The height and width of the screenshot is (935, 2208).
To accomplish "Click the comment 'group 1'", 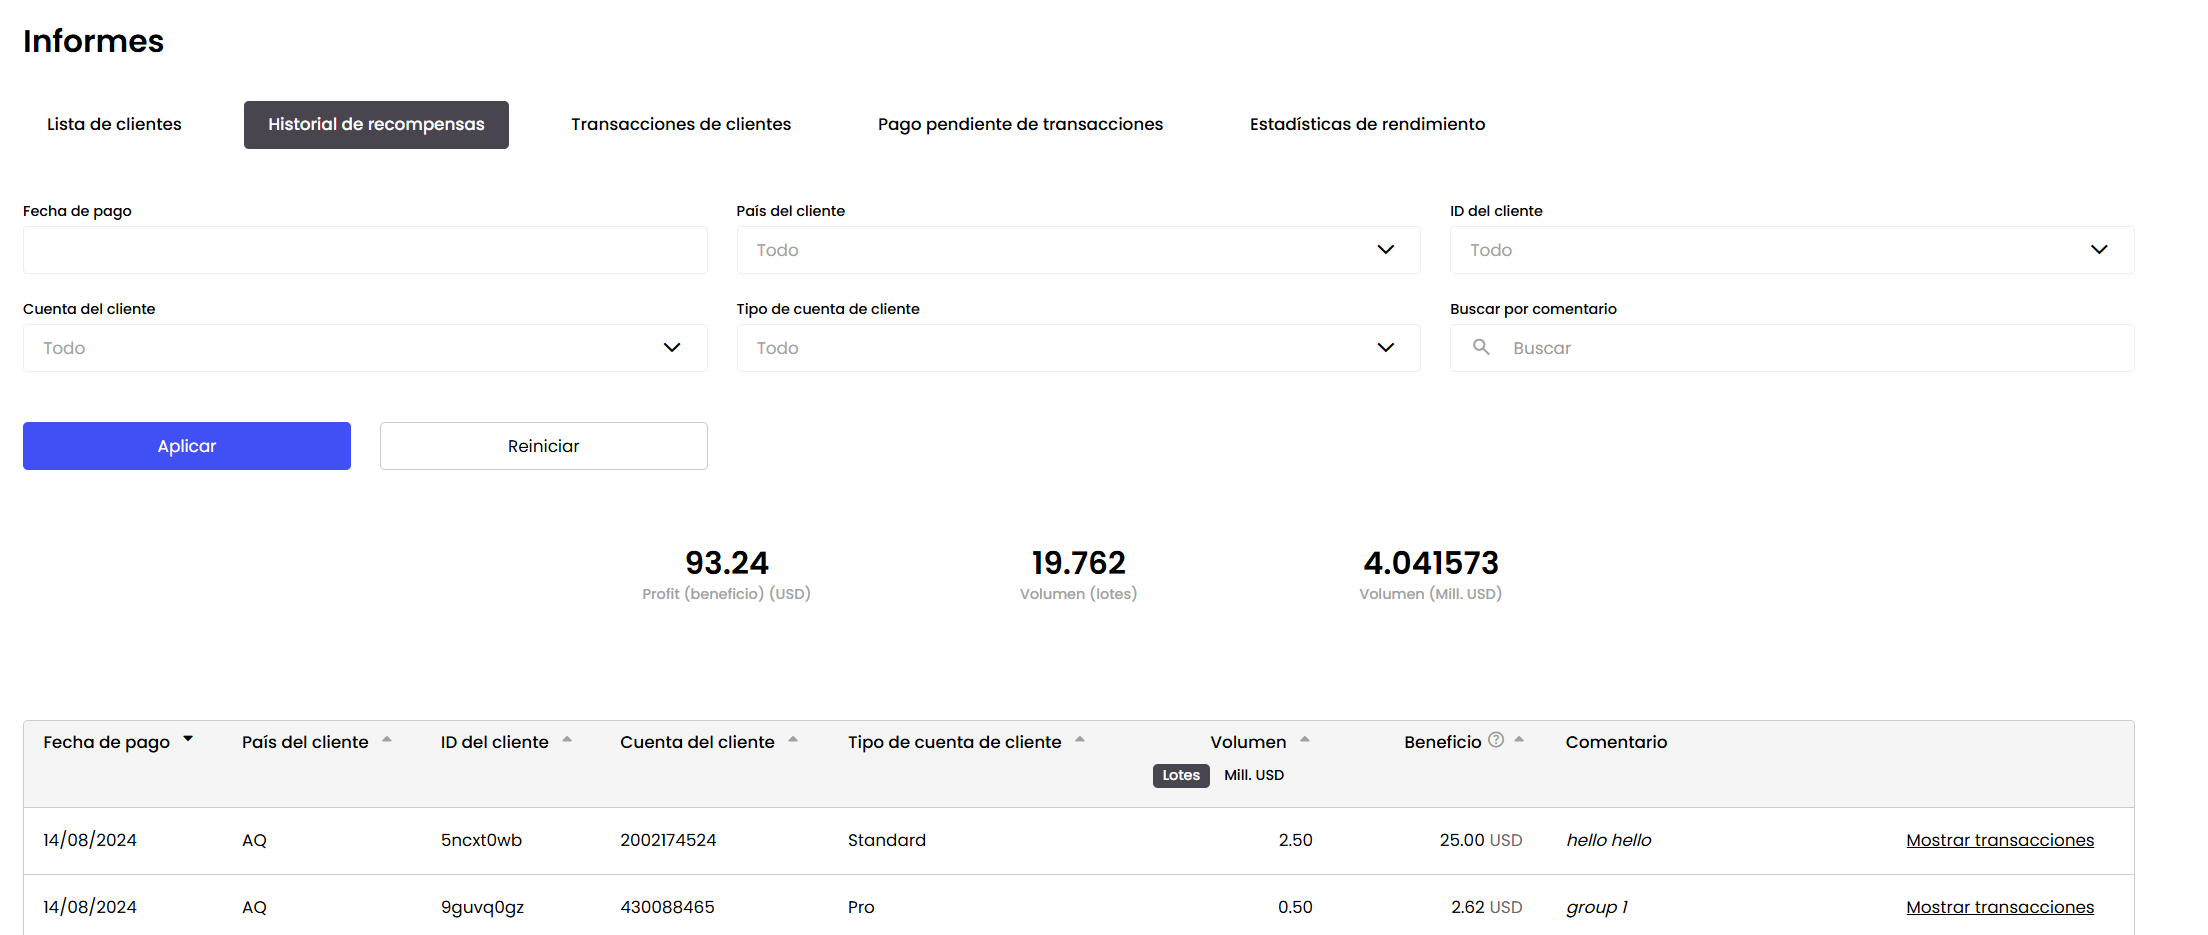I will point(1597,907).
